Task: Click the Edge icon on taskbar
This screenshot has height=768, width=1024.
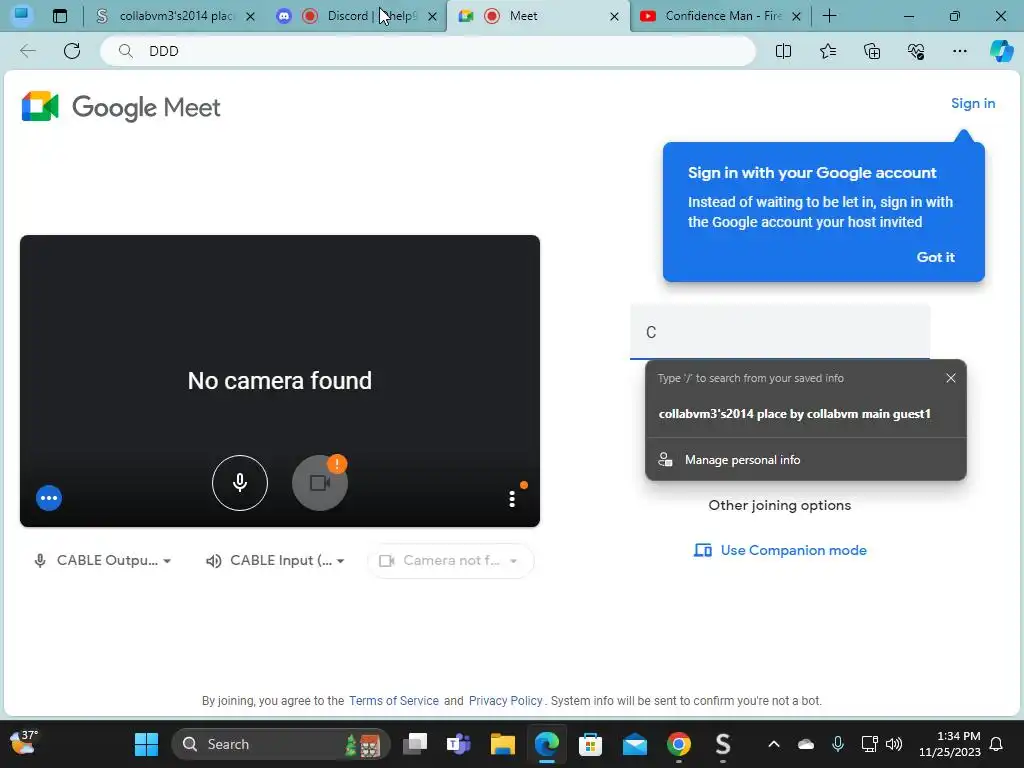Action: click(547, 744)
